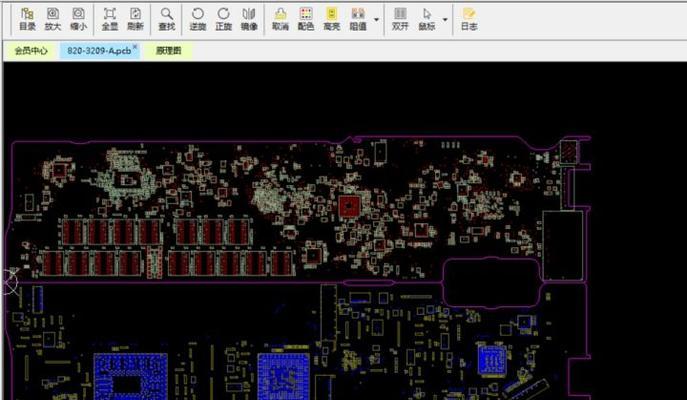Click the large blue chip with hollow center
687x400 pixels.
[131, 377]
